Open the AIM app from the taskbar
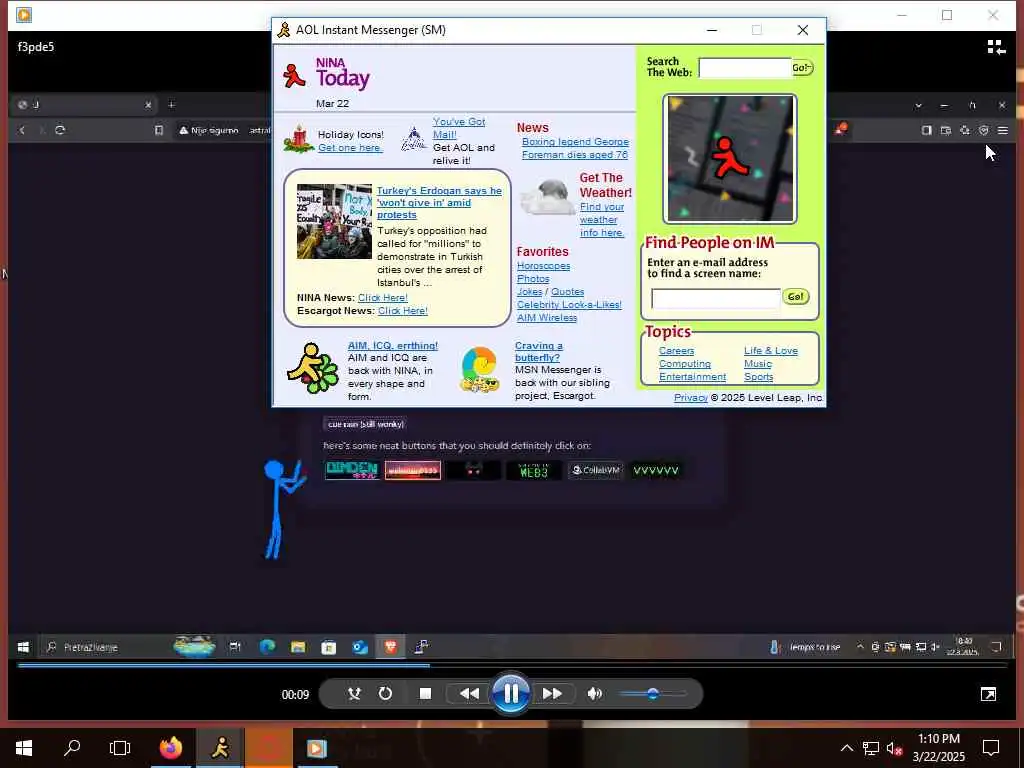This screenshot has height=768, width=1024. (220, 748)
